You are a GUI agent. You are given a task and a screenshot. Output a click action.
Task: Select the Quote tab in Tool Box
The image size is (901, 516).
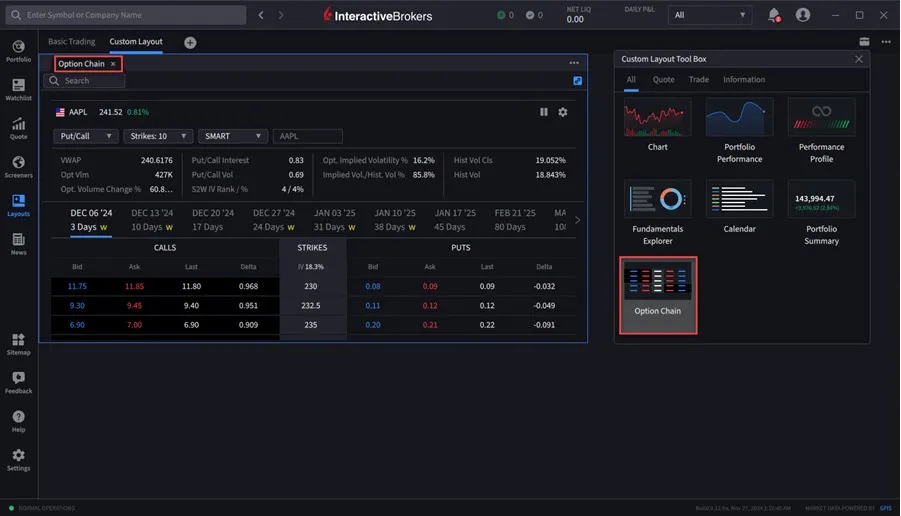pyautogui.click(x=664, y=79)
